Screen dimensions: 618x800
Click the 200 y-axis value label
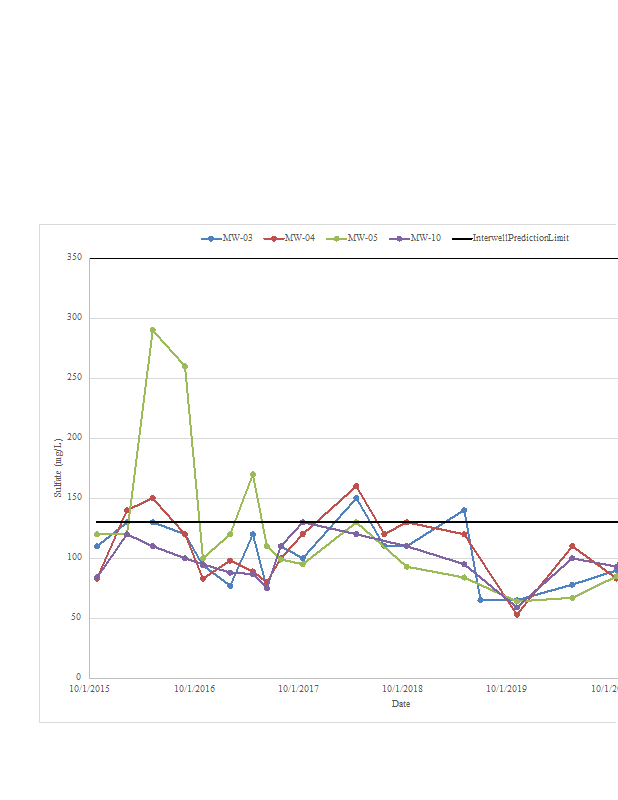point(75,438)
